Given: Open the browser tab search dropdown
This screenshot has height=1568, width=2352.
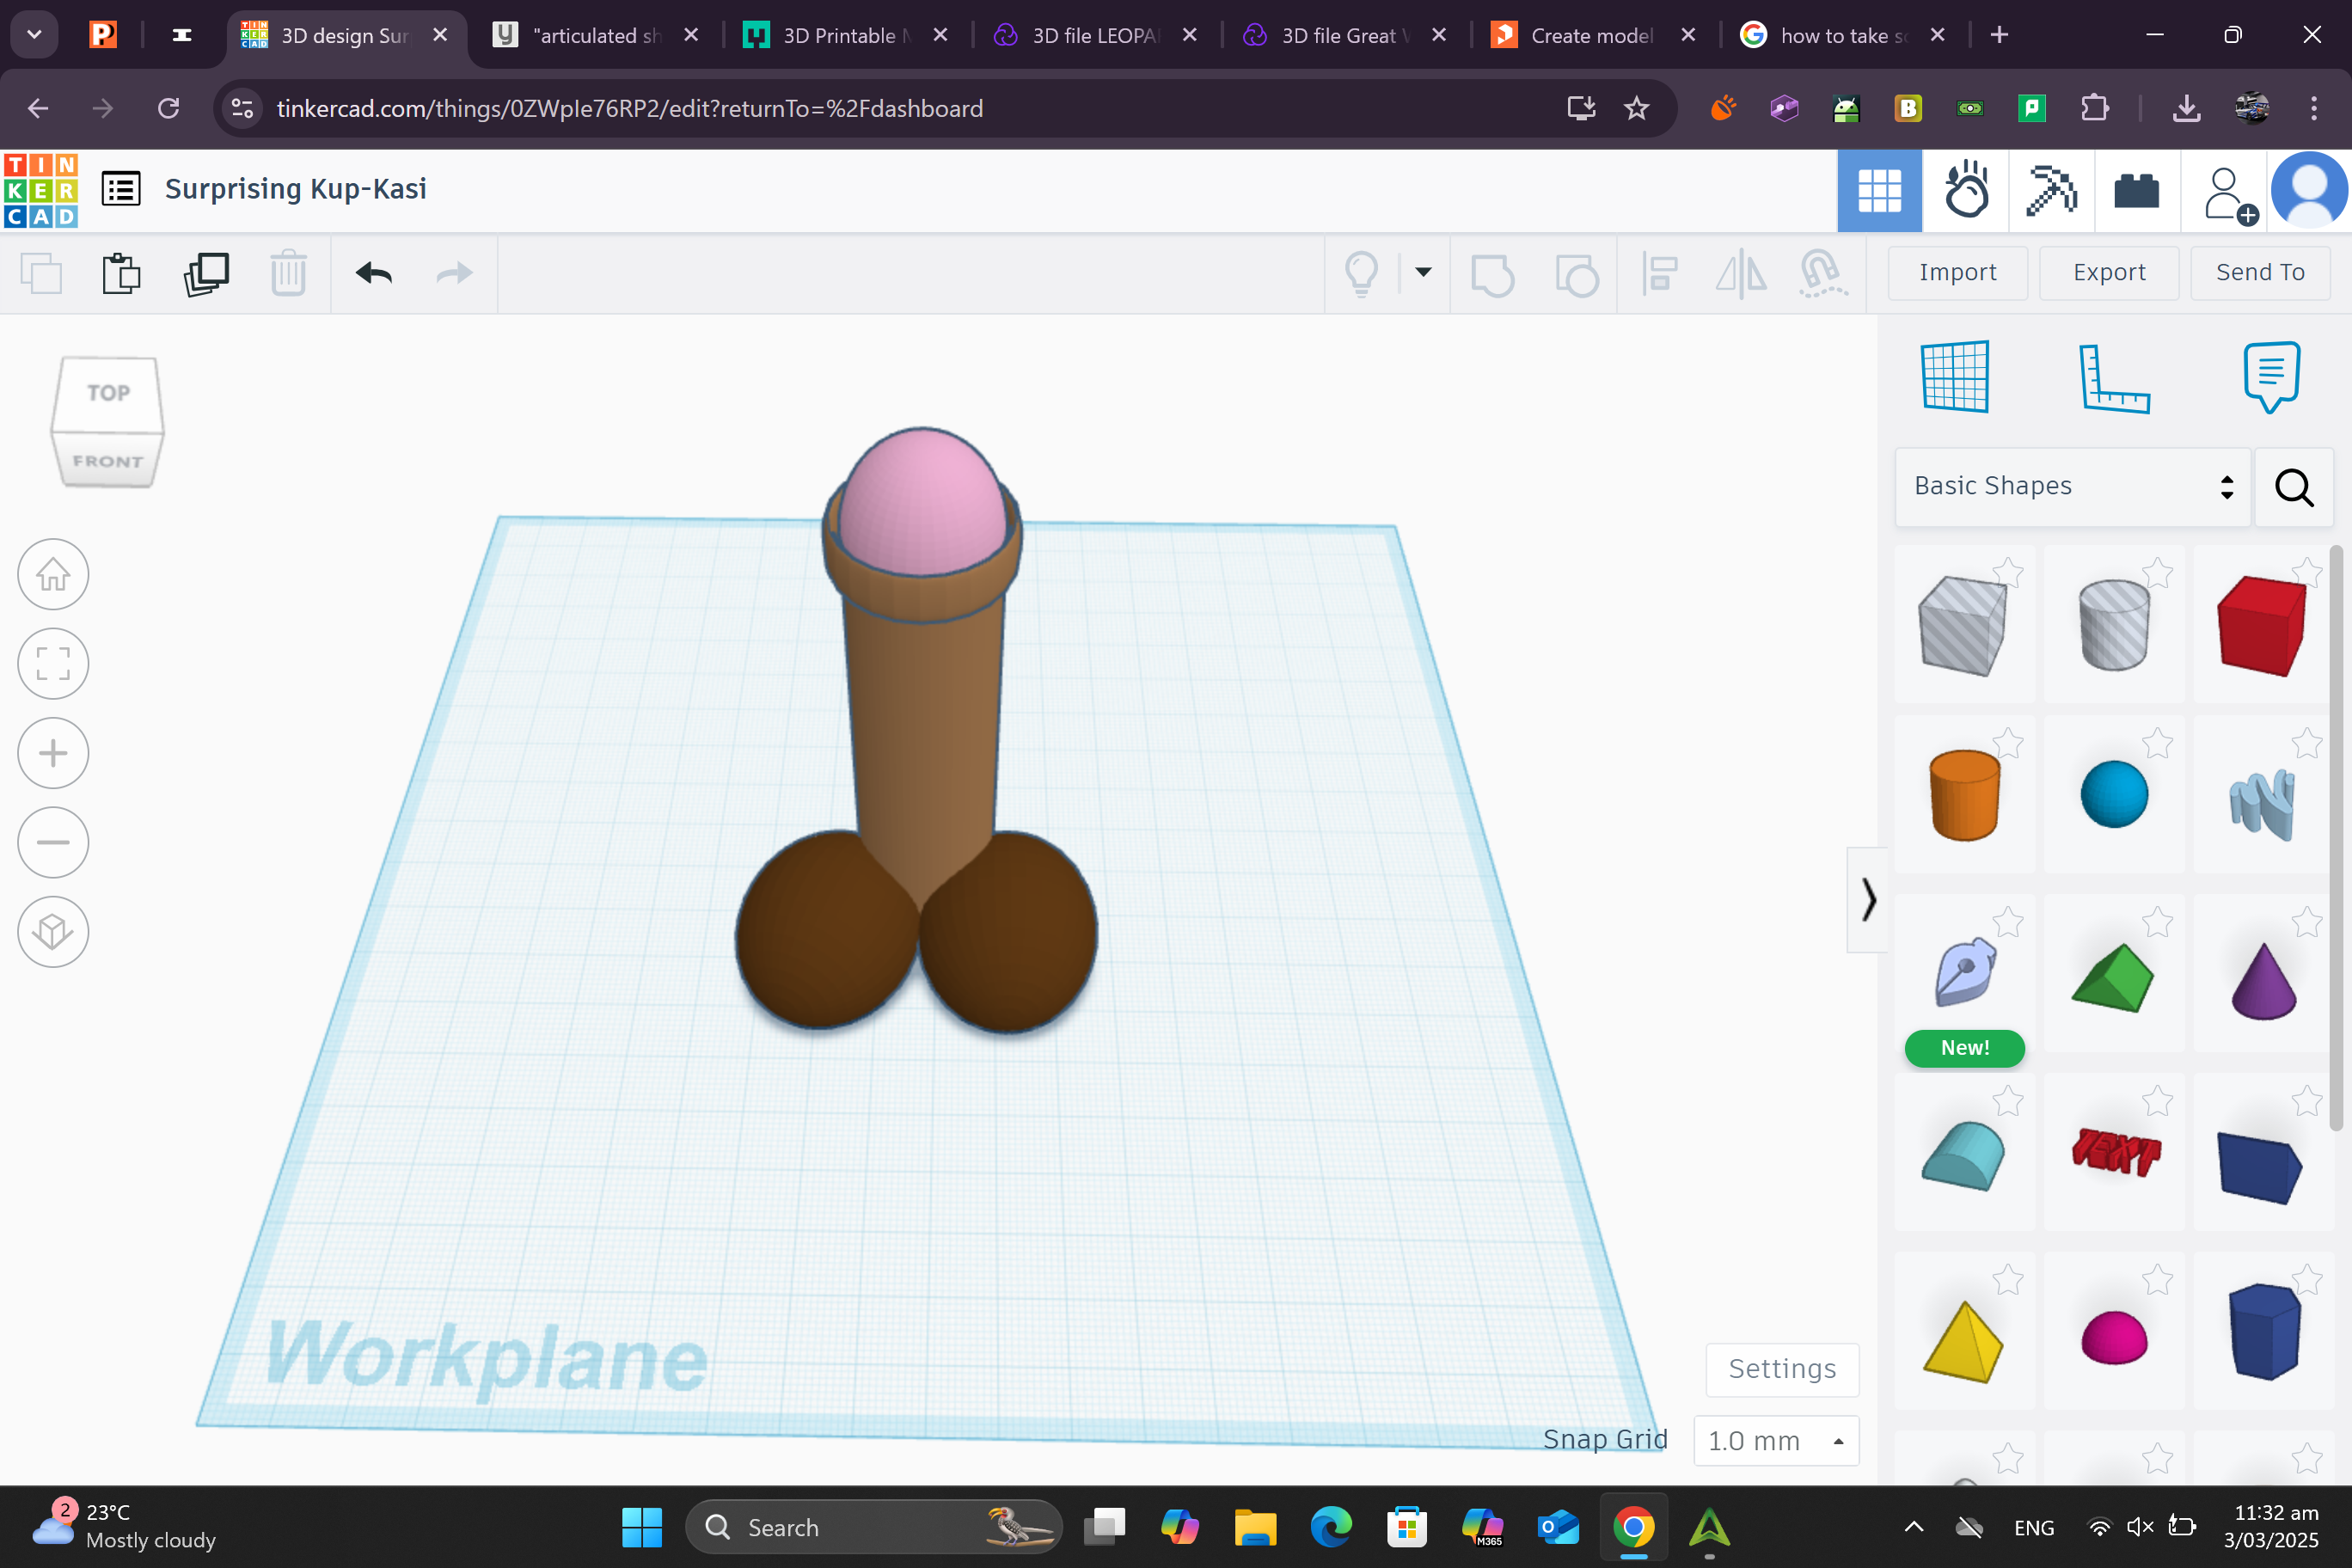Looking at the screenshot, I should [x=34, y=35].
